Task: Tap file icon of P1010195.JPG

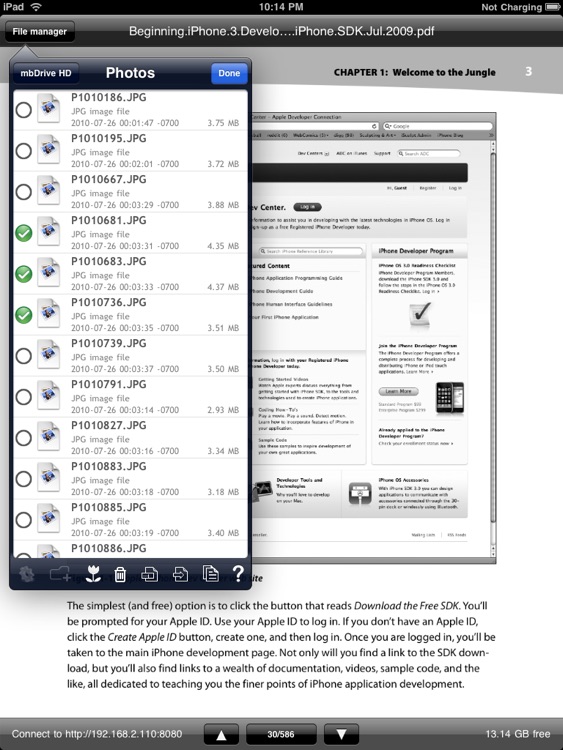Action: tap(48, 150)
